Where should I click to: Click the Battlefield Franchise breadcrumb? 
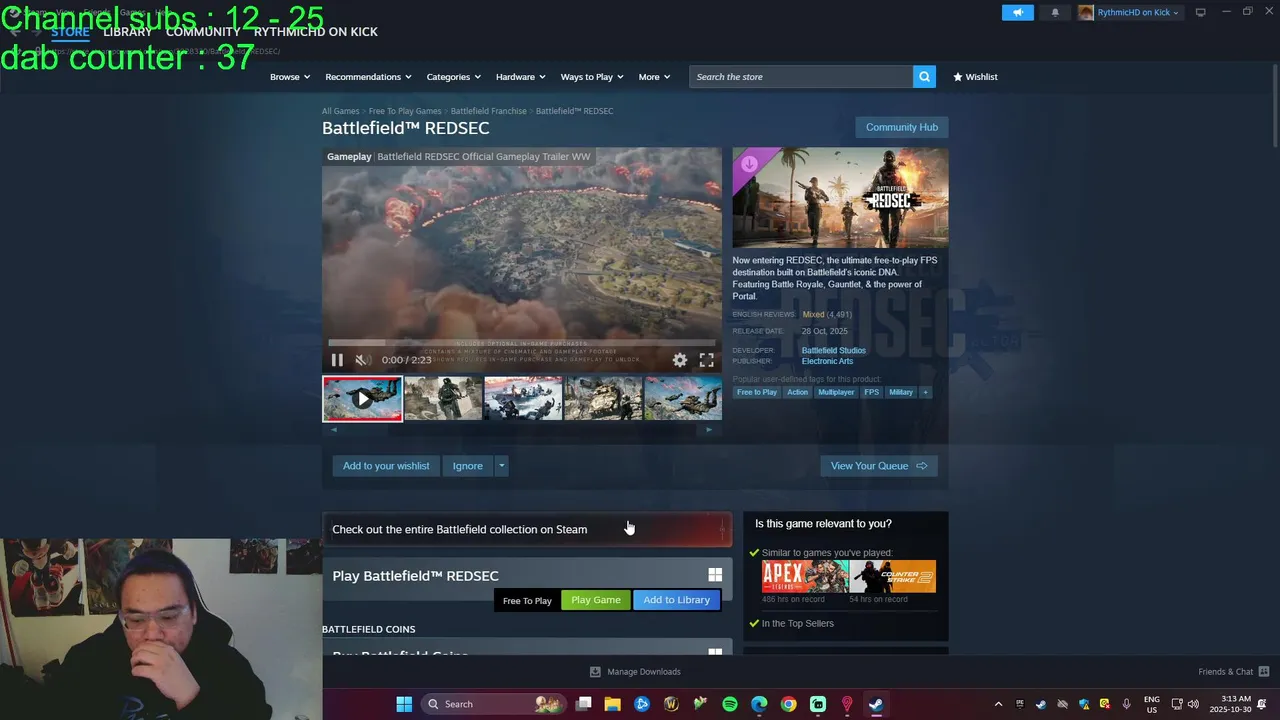pos(488,111)
